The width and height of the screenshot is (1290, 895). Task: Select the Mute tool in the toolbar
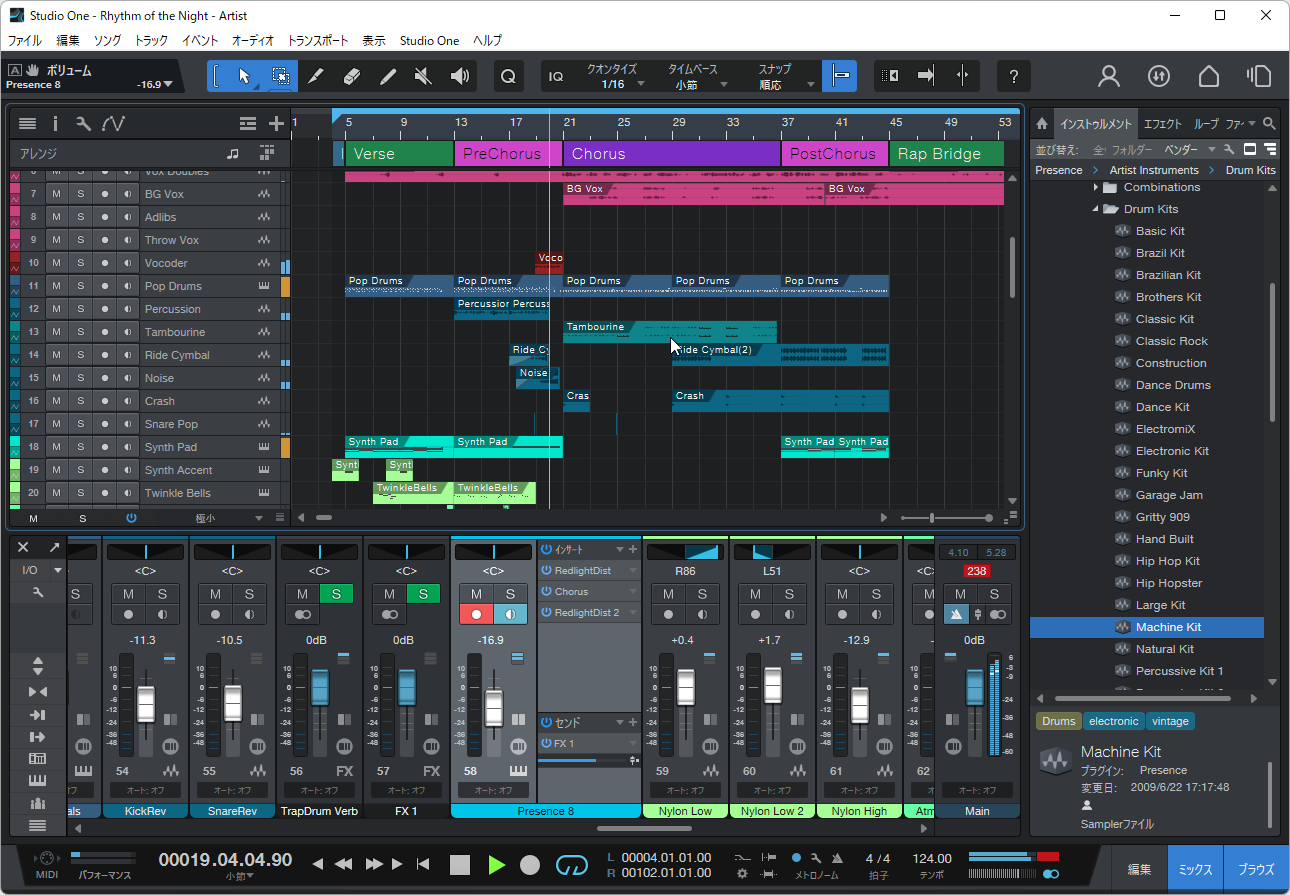click(x=424, y=76)
